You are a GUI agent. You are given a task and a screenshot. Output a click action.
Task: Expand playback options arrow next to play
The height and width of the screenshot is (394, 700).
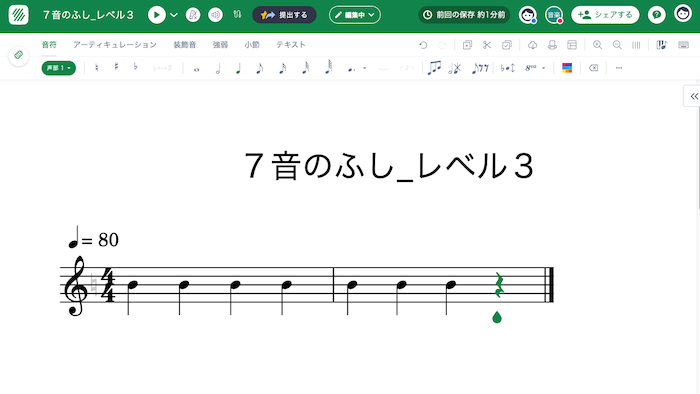pos(174,15)
